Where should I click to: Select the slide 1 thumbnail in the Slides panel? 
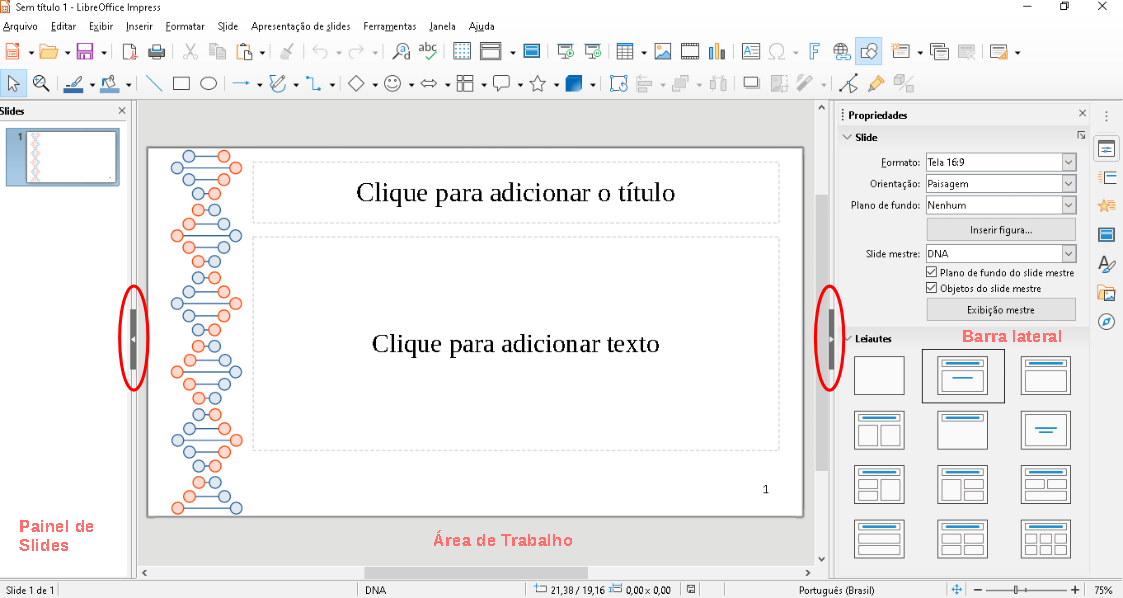64,157
